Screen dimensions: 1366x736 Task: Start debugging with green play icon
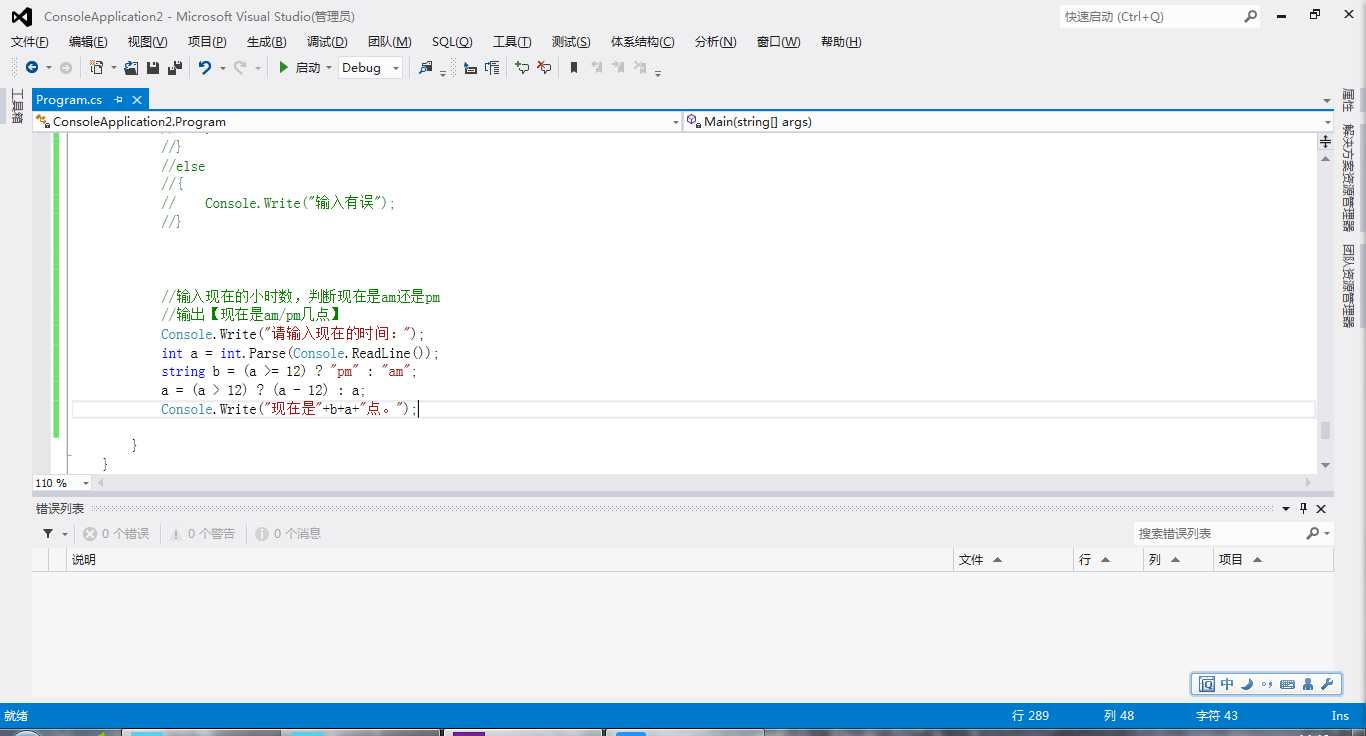(x=284, y=68)
